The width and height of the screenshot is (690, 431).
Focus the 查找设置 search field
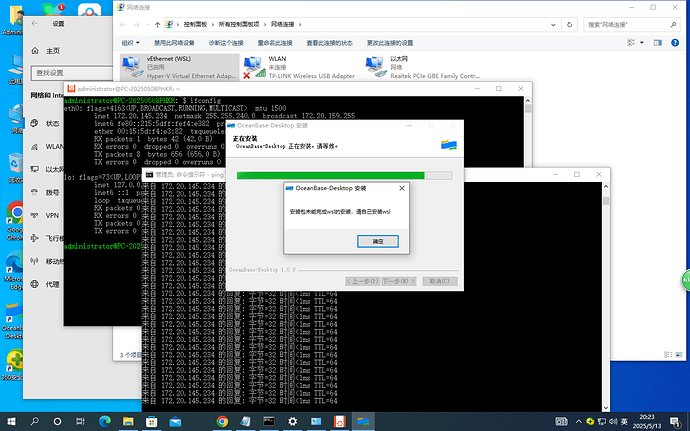(x=72, y=73)
